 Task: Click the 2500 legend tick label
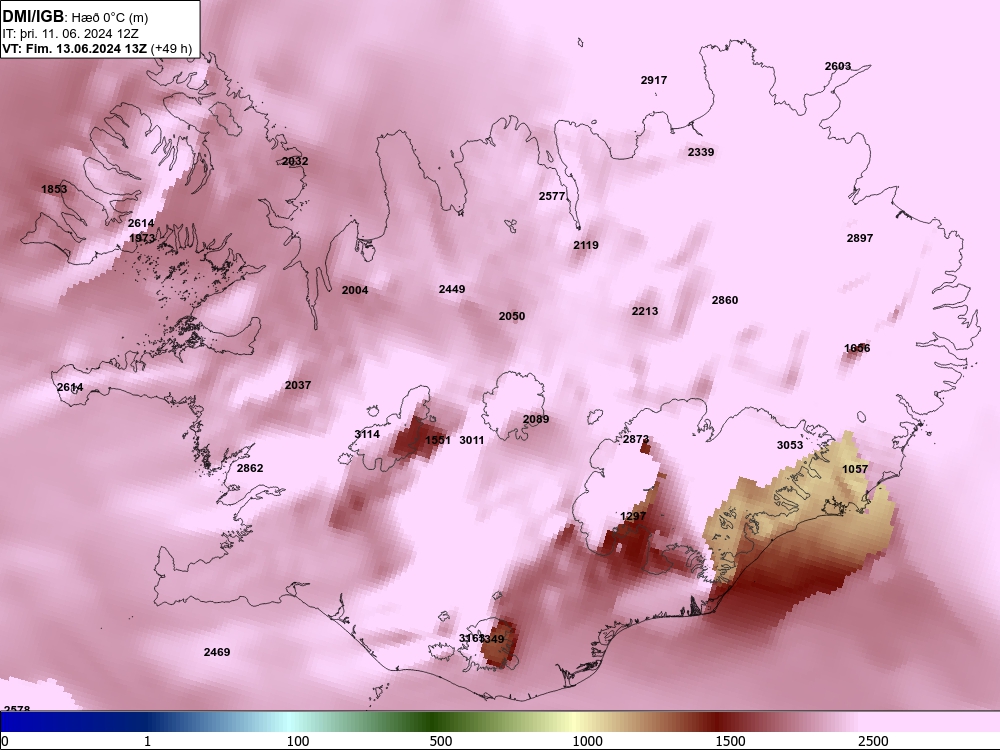point(874,742)
